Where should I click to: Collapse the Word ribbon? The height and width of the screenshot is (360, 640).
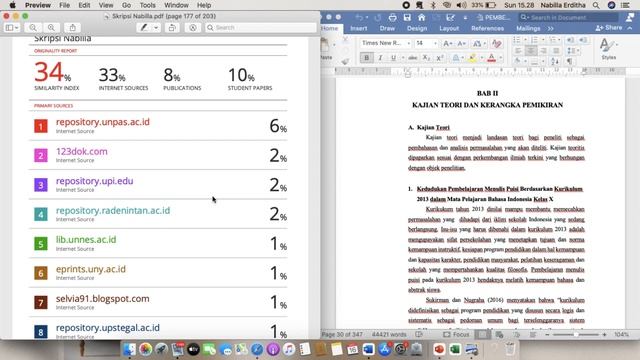(630, 28)
